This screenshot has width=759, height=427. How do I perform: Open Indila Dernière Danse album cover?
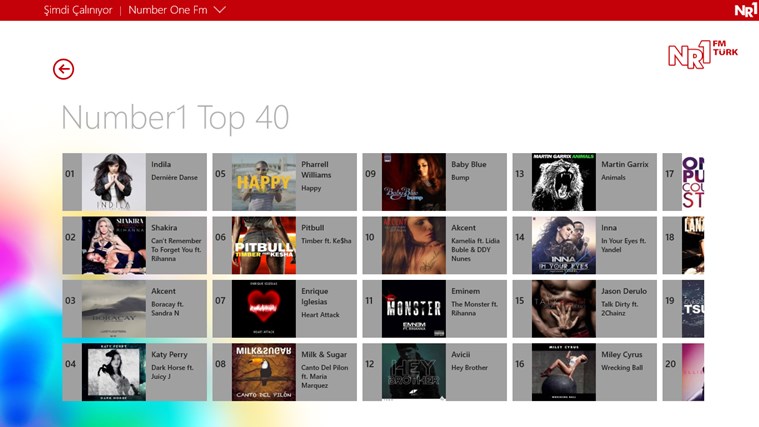(114, 182)
